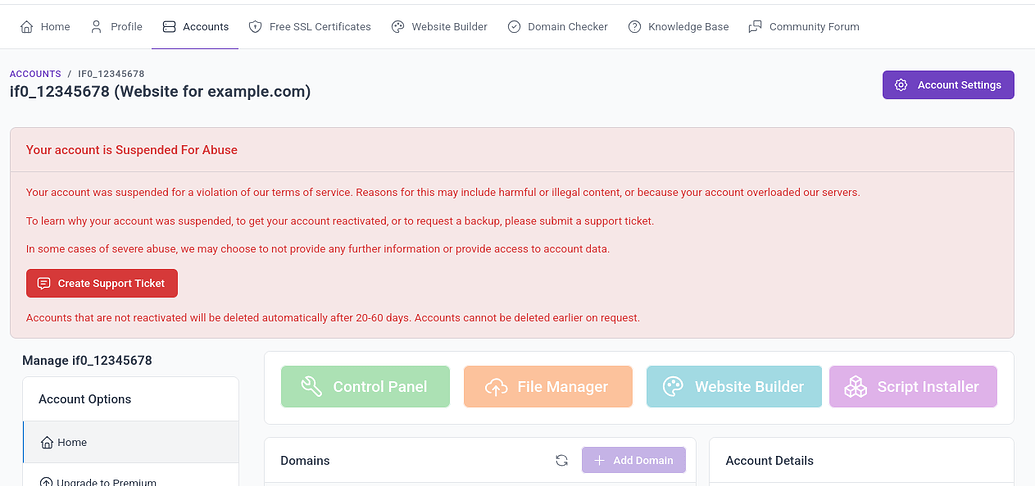Follow the ACCOUNTS breadcrumb link
Image resolution: width=1035 pixels, height=486 pixels.
35,74
